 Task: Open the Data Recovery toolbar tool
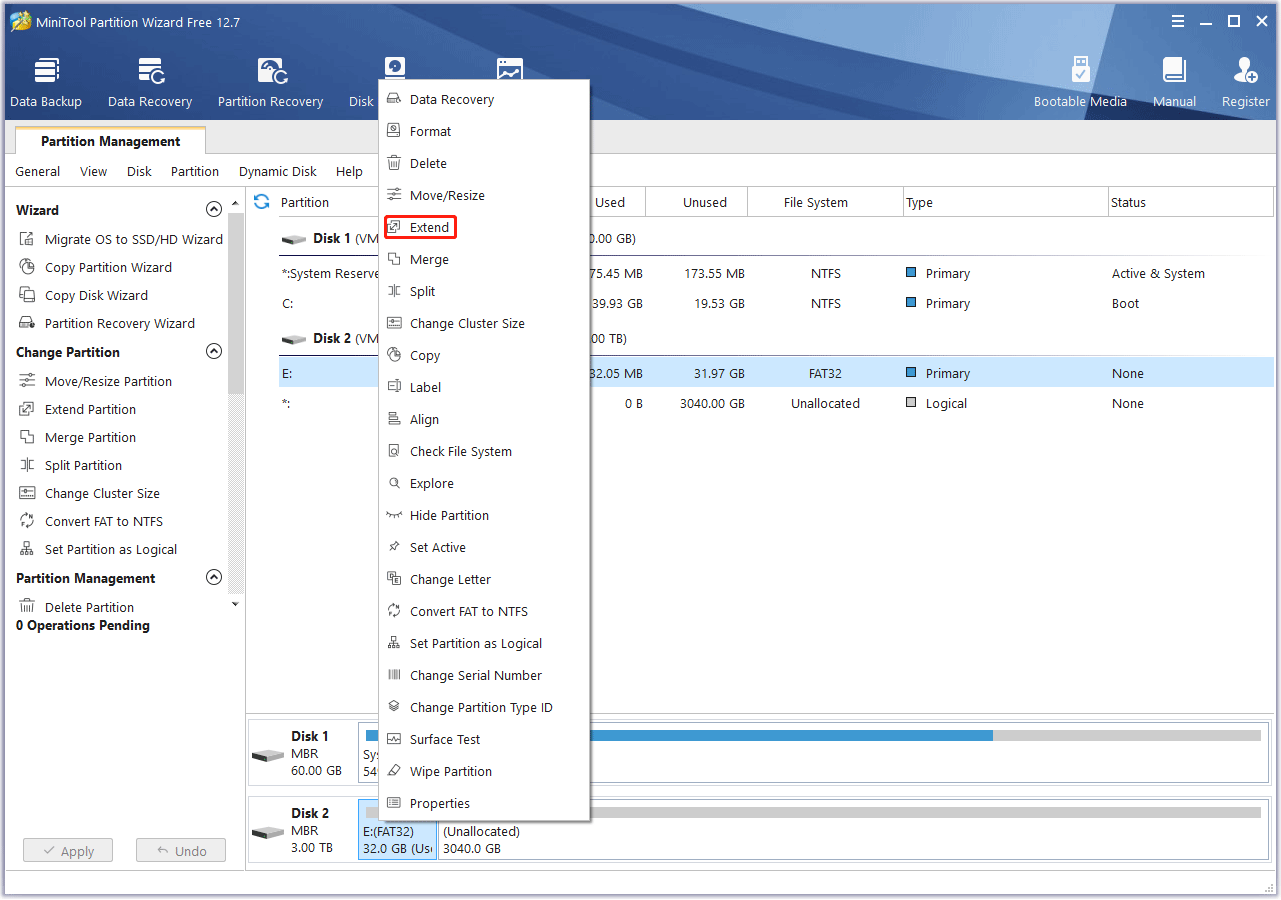(150, 82)
